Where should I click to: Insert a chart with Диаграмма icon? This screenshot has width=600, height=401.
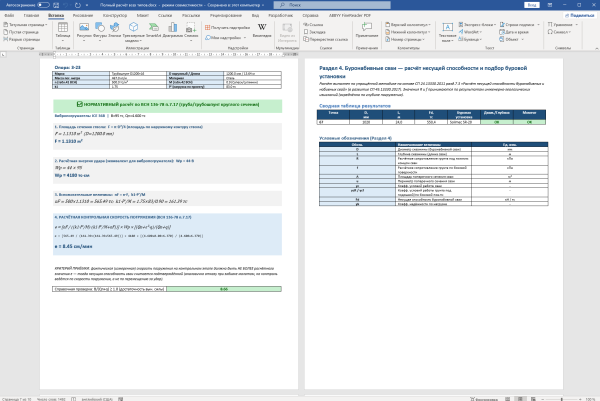point(173,30)
